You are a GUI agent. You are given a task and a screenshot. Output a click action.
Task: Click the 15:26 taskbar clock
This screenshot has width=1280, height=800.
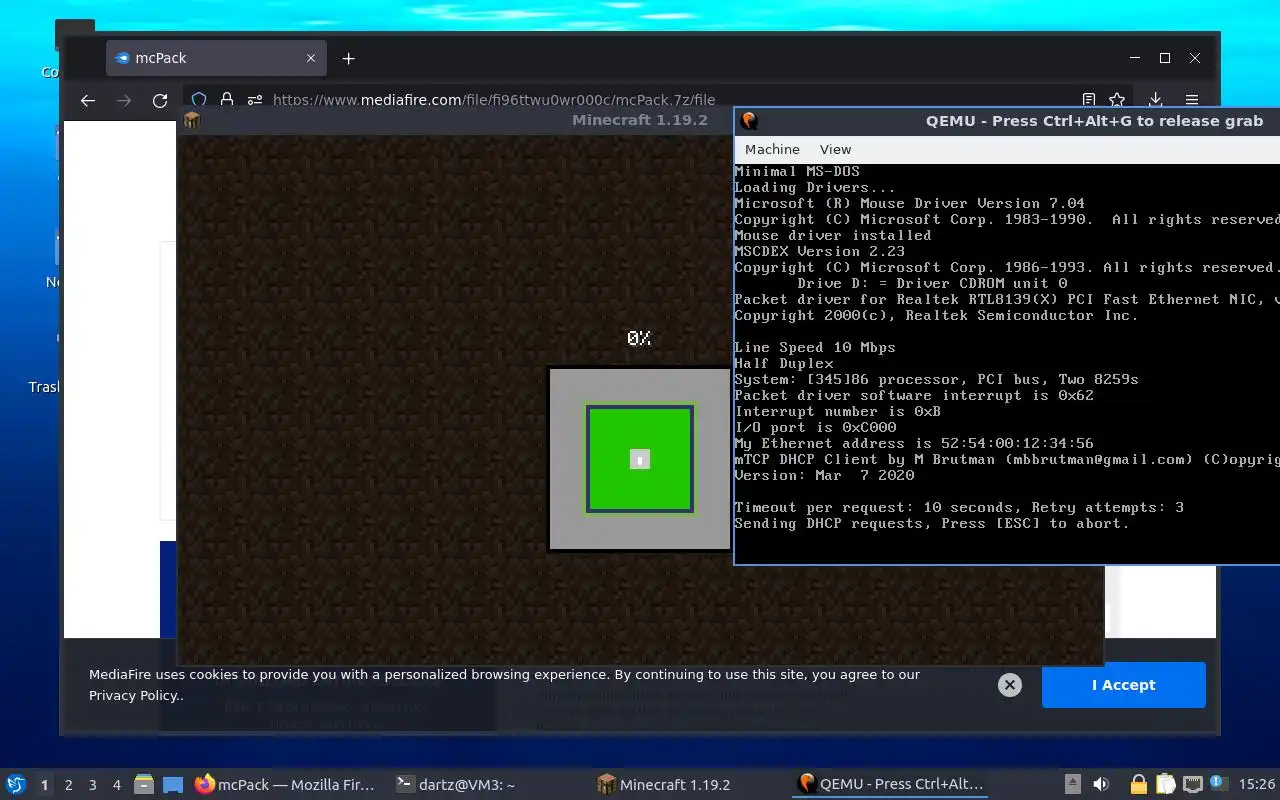[1256, 785]
